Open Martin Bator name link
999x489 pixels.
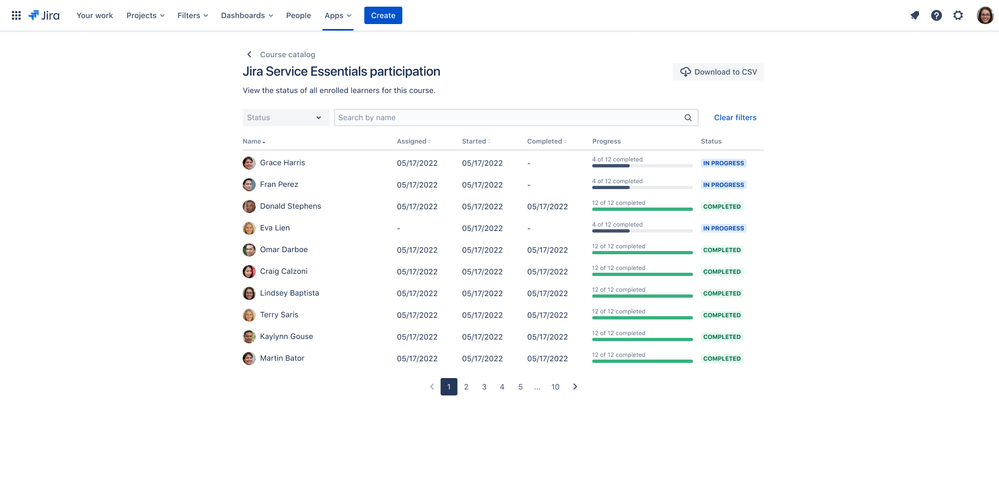282,358
